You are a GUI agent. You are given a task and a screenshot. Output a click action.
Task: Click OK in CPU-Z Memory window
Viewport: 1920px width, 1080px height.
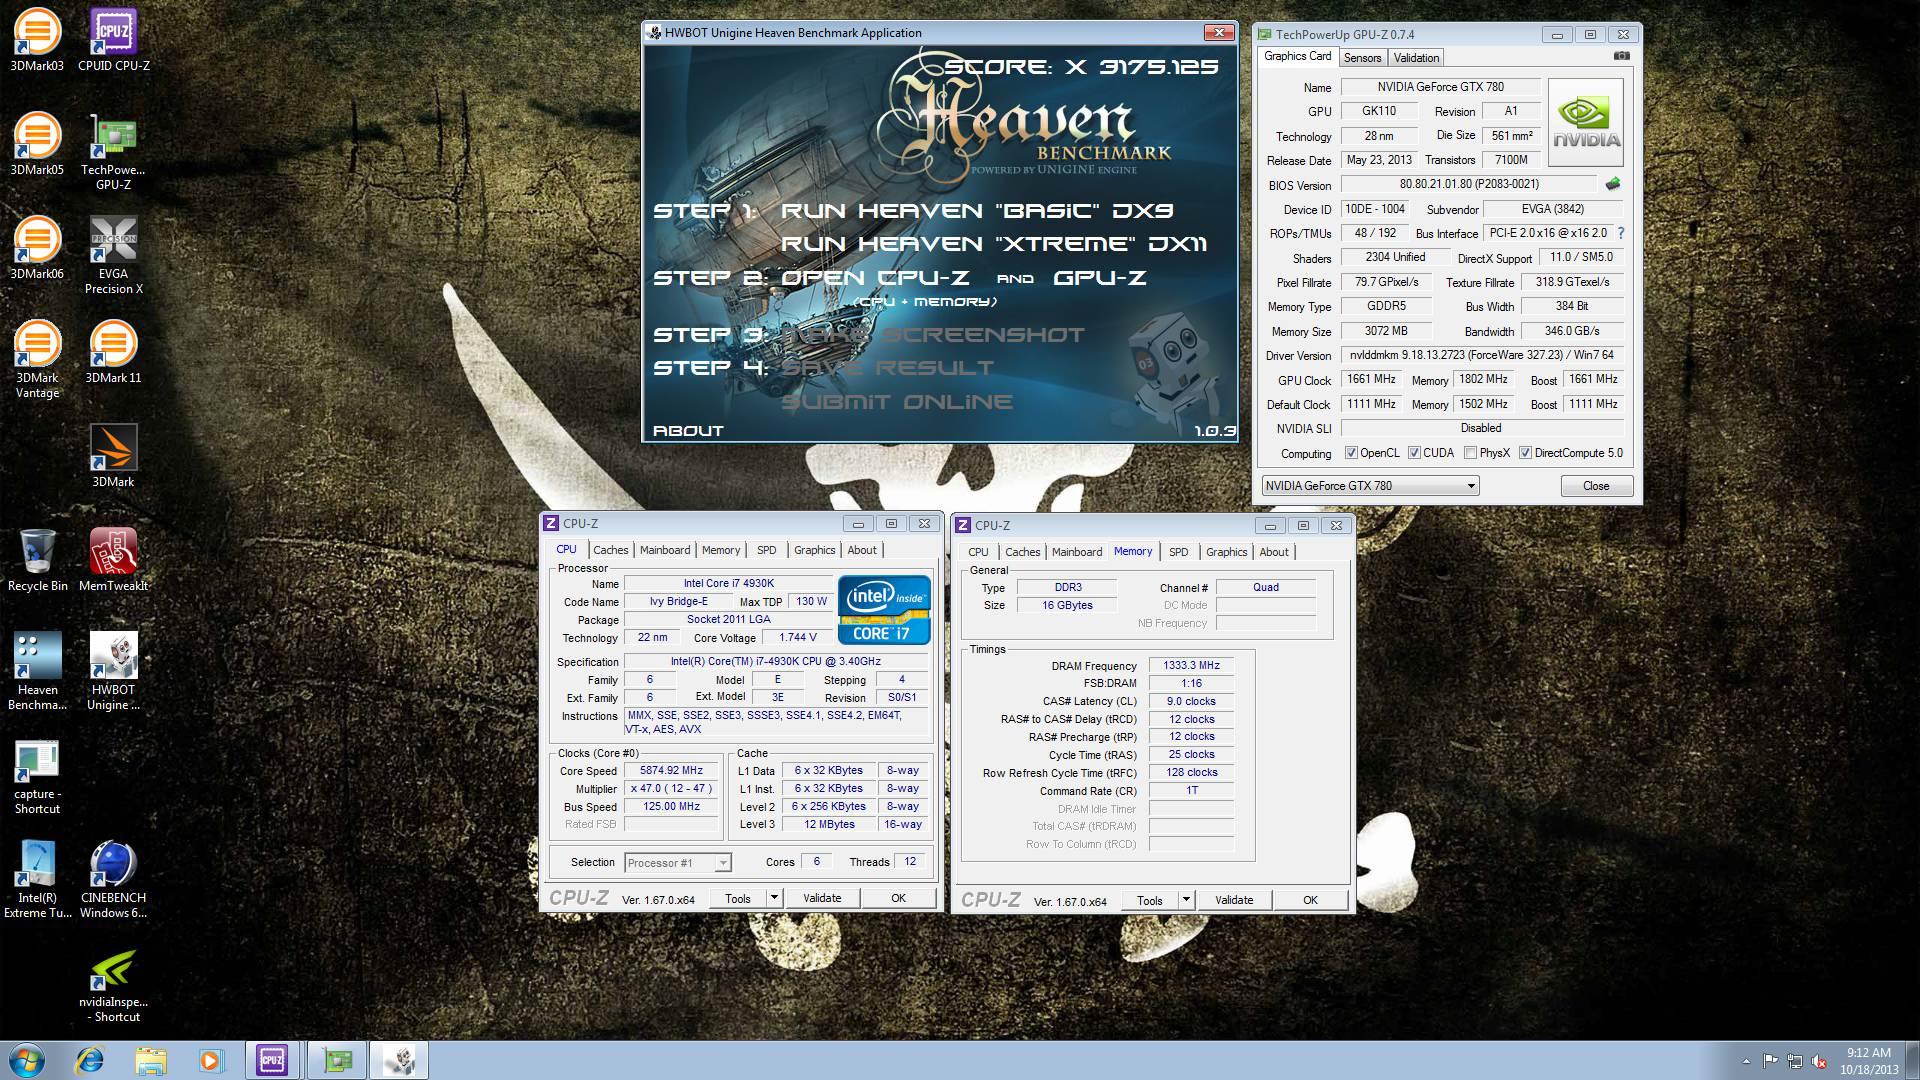[1310, 900]
